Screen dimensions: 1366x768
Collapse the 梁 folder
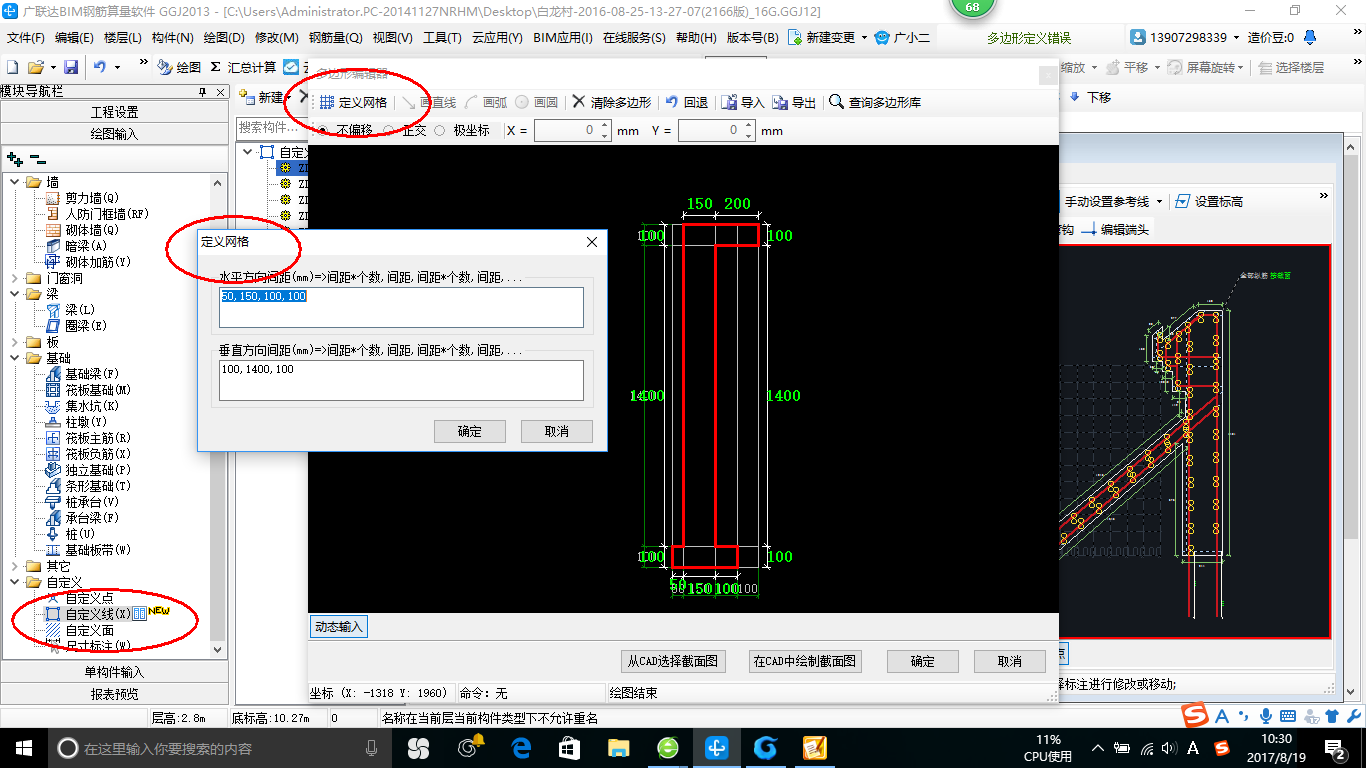tap(14, 294)
